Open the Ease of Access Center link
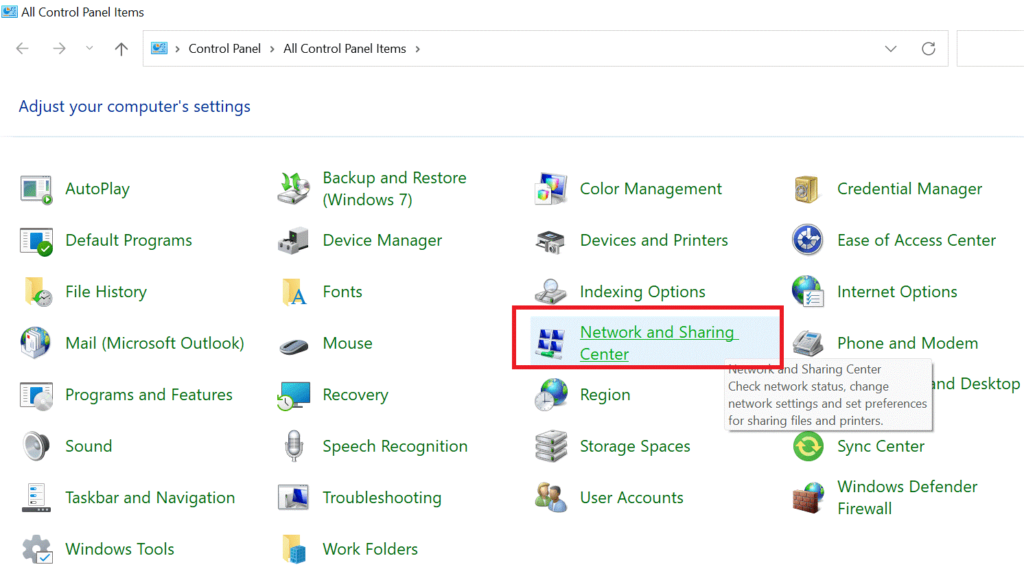The image size is (1024, 567). 916,240
